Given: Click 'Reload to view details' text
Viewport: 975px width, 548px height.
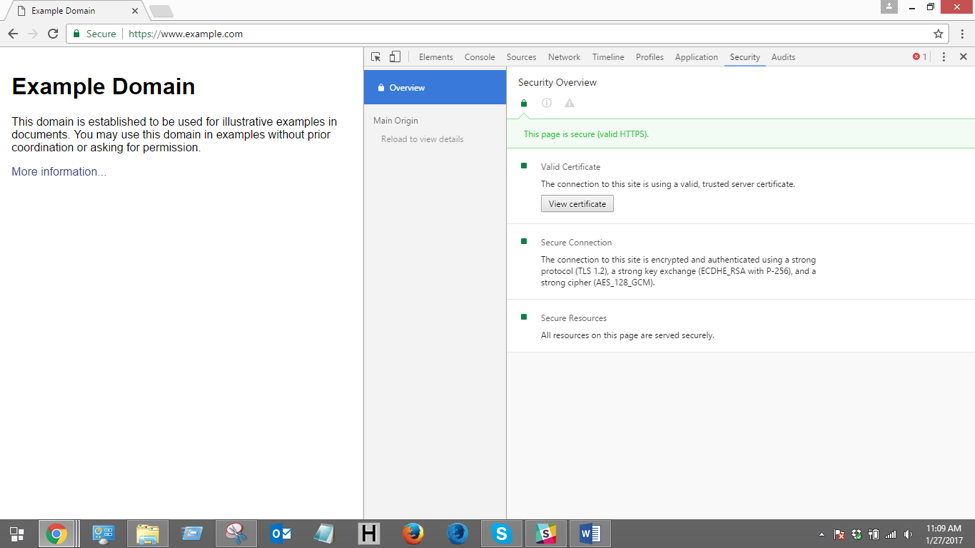Looking at the screenshot, I should [x=422, y=139].
